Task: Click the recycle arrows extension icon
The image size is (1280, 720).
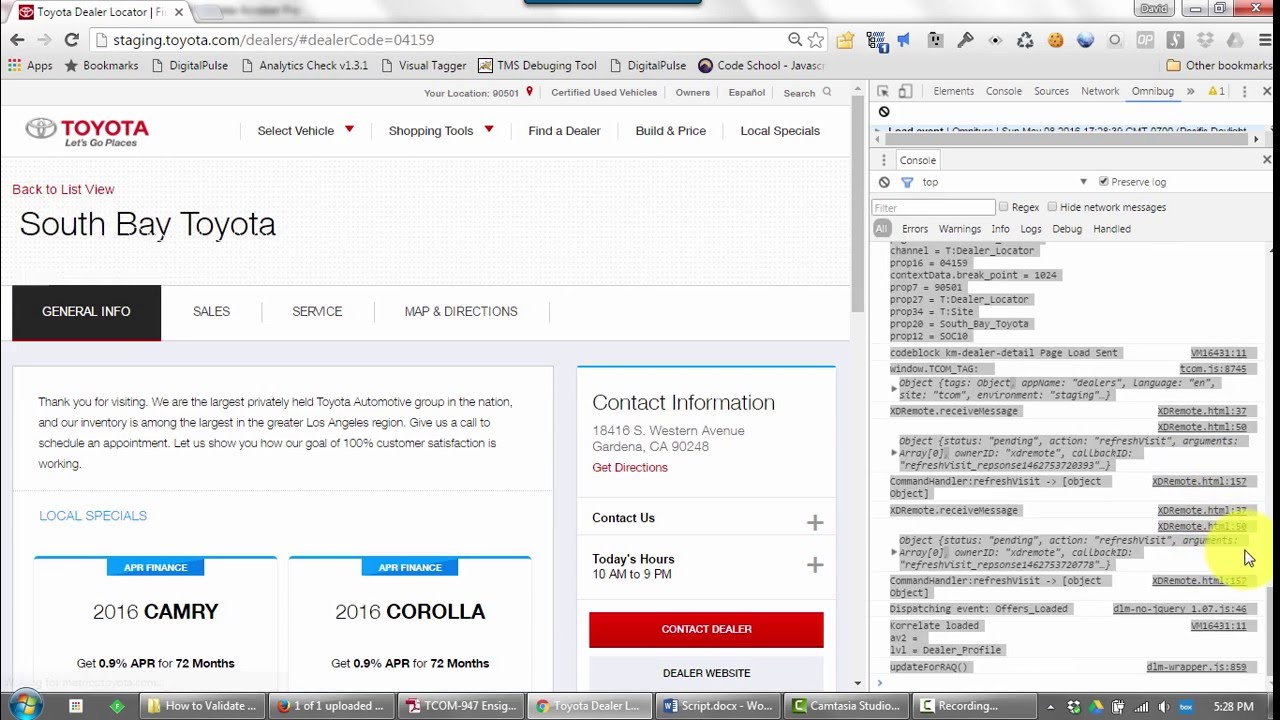Action: (1025, 40)
